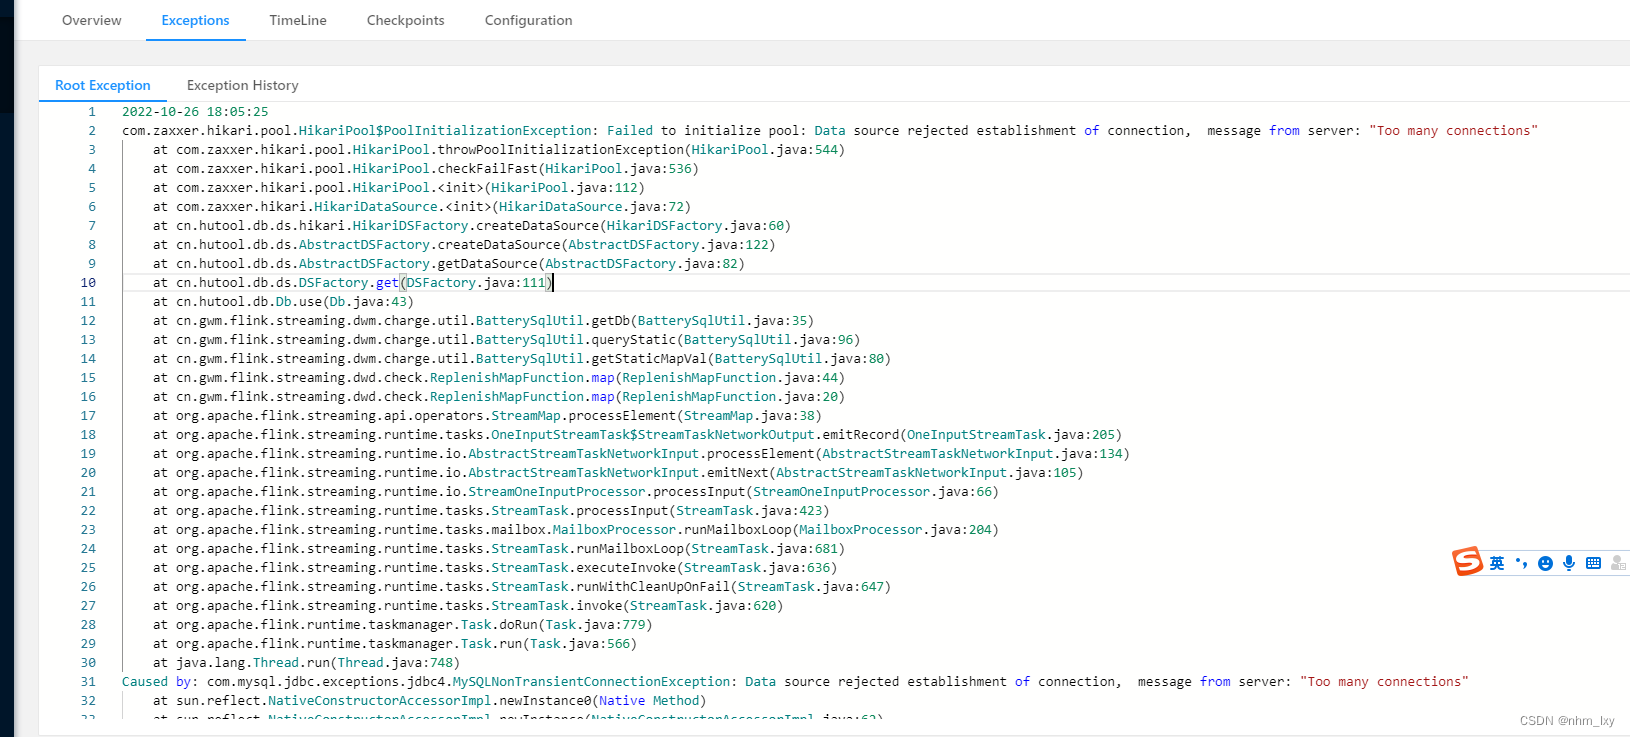Screen dimensions: 1630x737
Task: Click MySQLNonTransientConnectionException on line 31
Action: (x=591, y=682)
